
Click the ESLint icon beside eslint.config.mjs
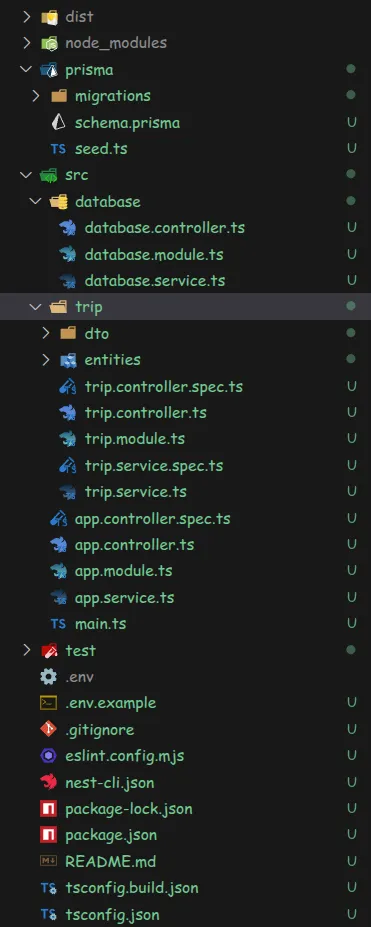(x=48, y=756)
